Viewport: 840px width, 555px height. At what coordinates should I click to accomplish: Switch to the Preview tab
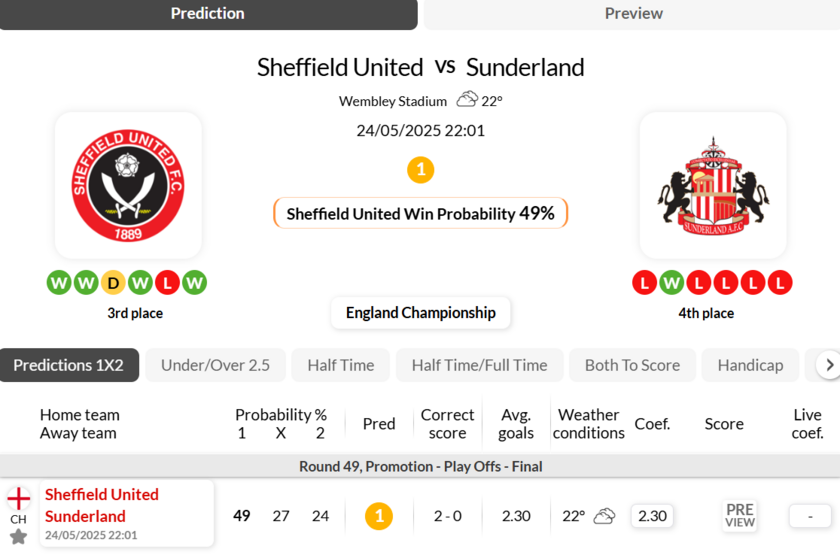(632, 14)
